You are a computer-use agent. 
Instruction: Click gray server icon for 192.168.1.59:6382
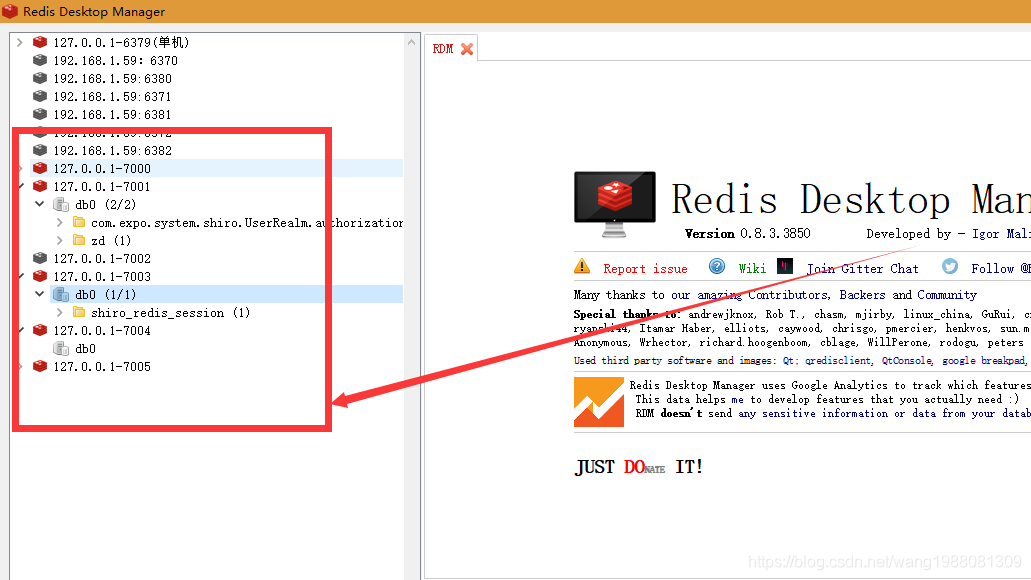[x=40, y=150]
